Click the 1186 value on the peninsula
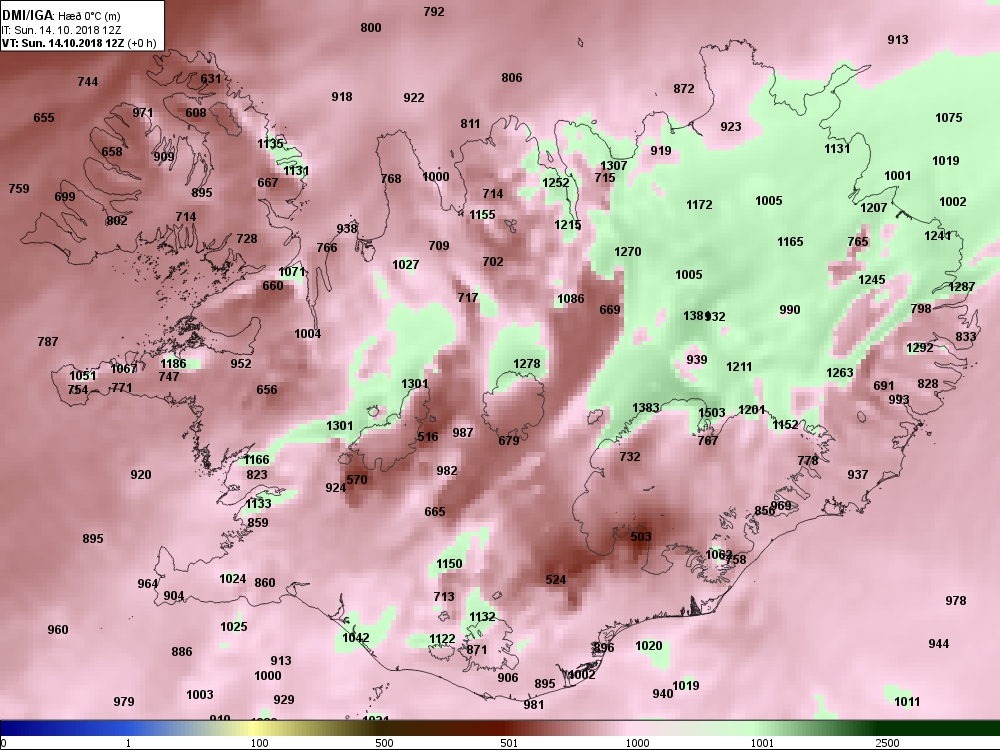 pyautogui.click(x=173, y=364)
